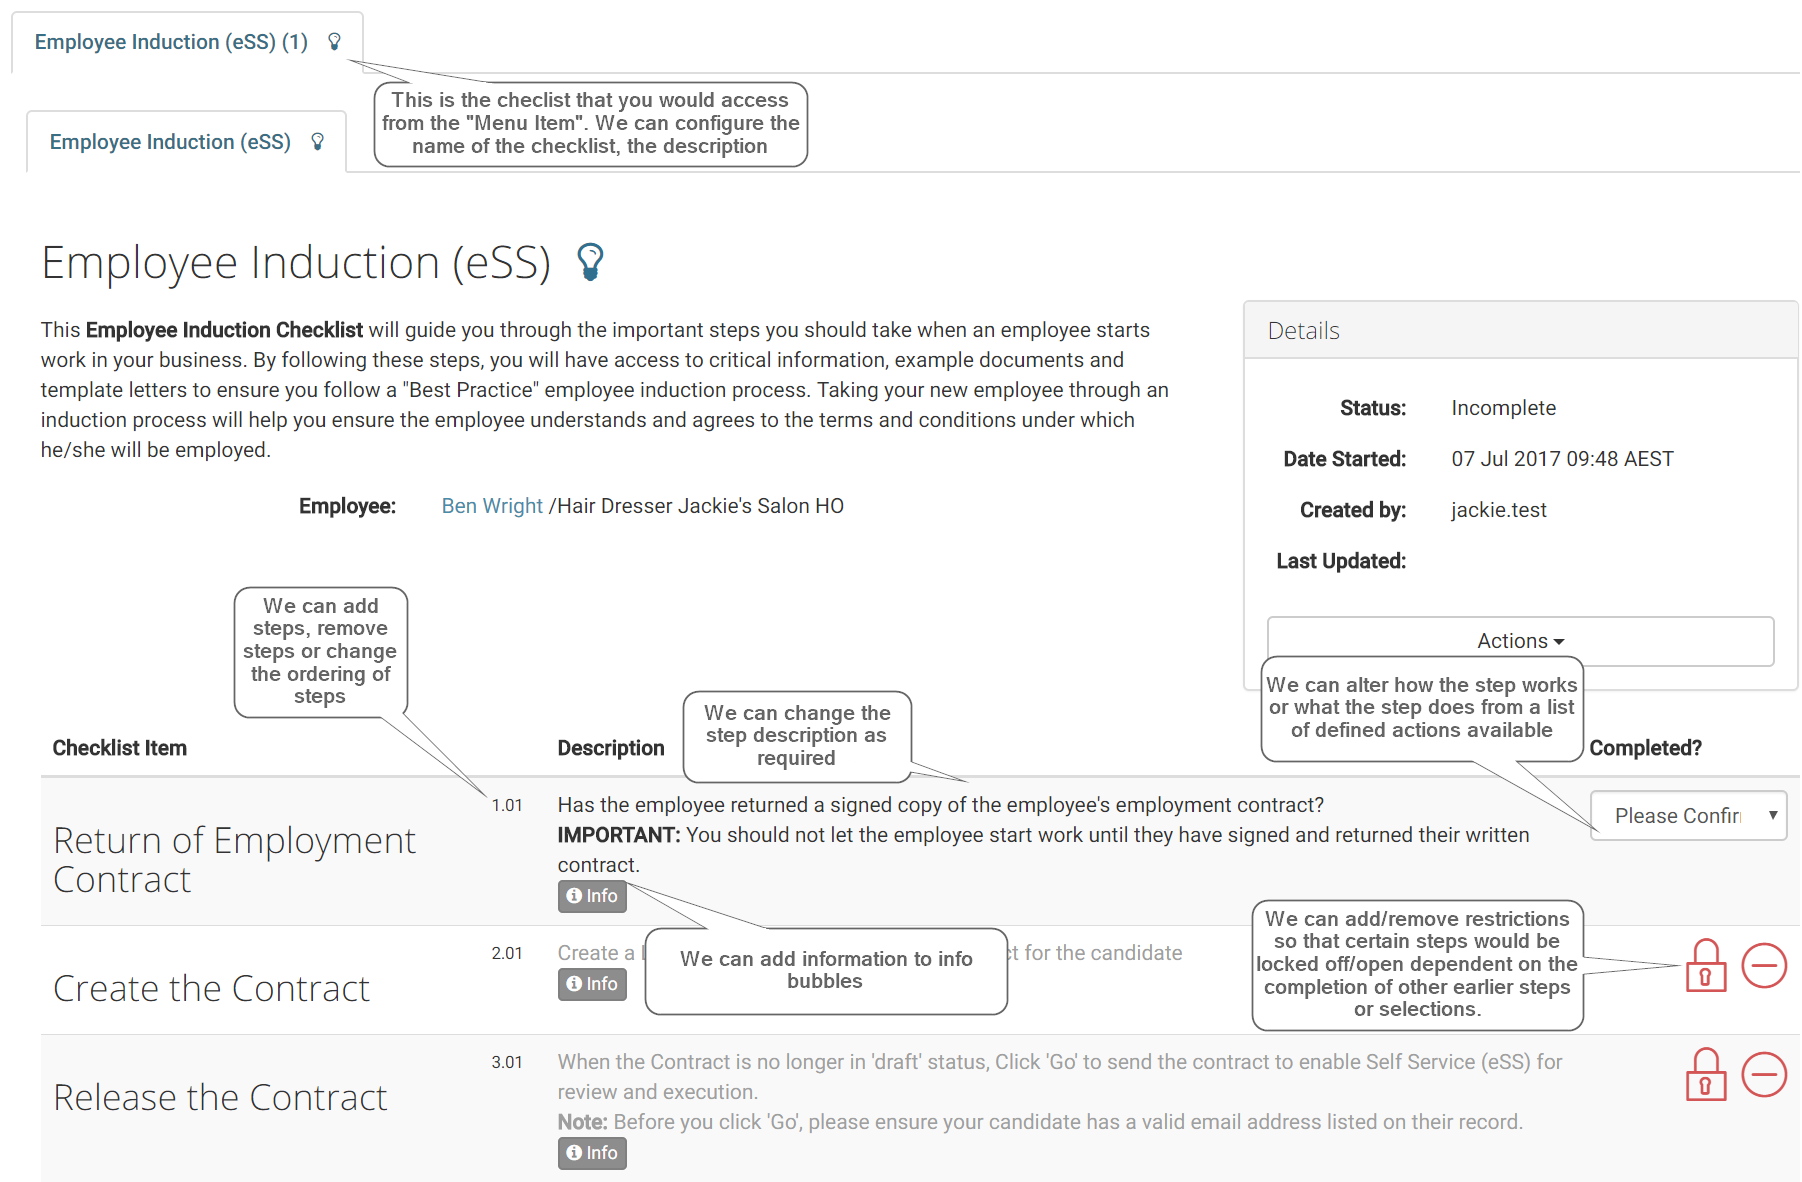The width and height of the screenshot is (1802, 1182).
Task: Open Ben Wright employee link
Action: tap(492, 506)
